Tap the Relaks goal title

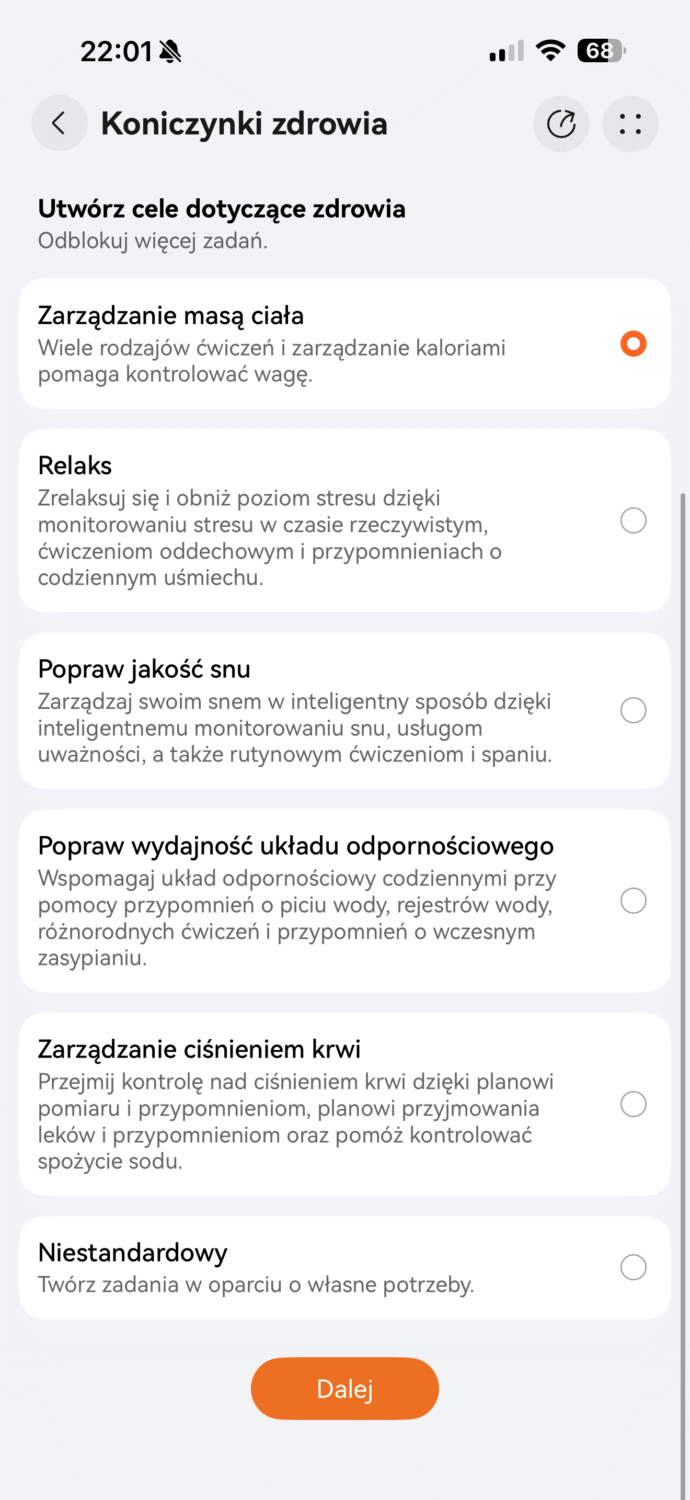(75, 466)
